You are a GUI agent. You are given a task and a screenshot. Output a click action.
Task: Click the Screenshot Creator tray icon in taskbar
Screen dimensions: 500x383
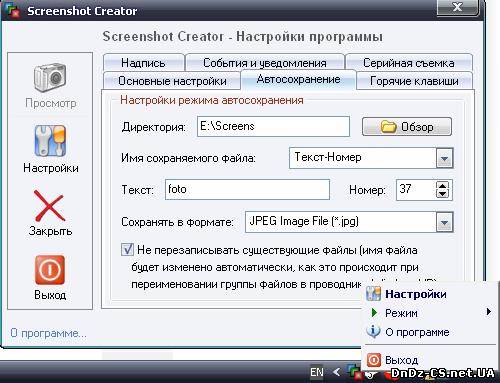pos(355,372)
